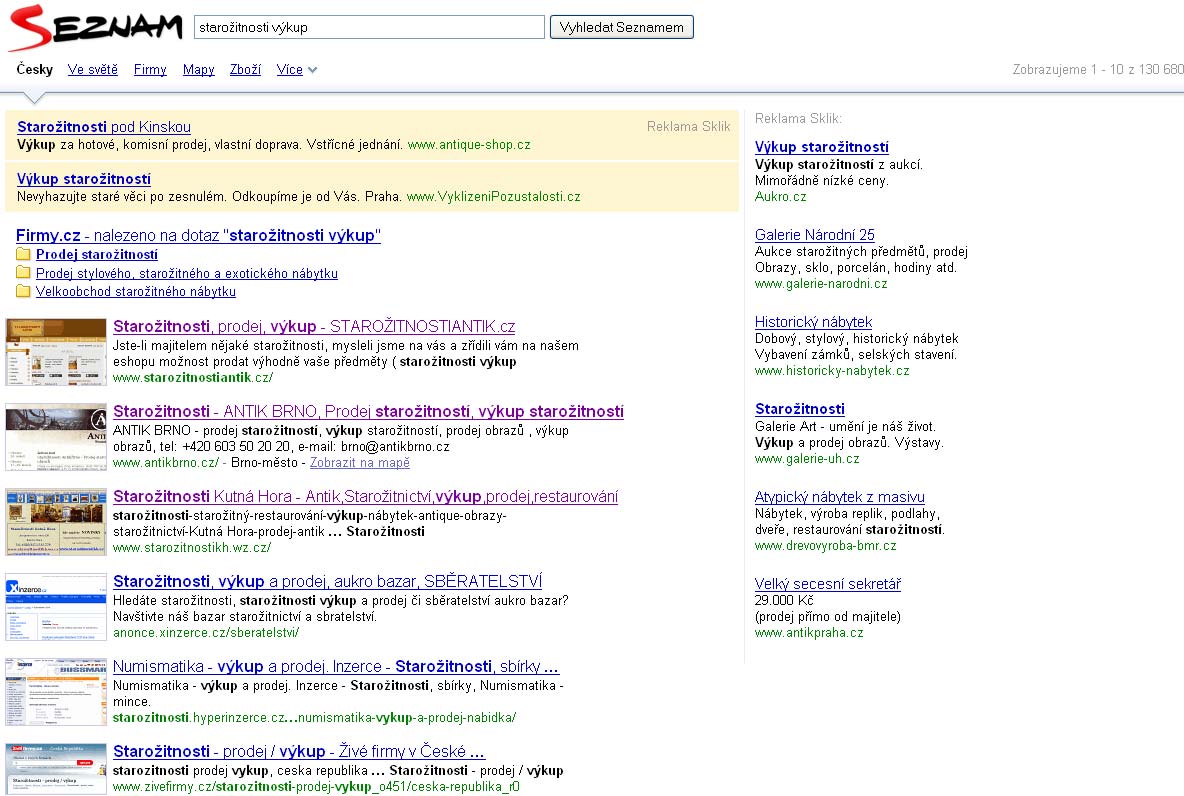Open the Výkup starožitností ad in the yellow box
Viewport: 1184px width, 796px height.
[84, 179]
